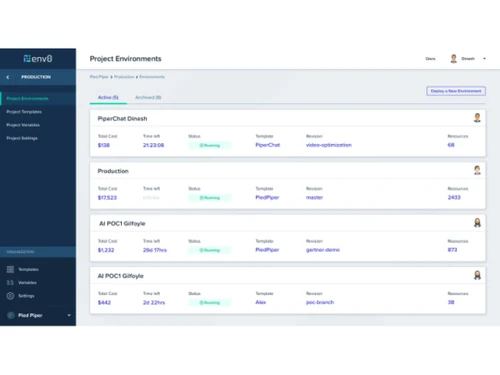This screenshot has height=375, width=500.
Task: Open Templates grid icon in organization section
Action: [x=10, y=269]
